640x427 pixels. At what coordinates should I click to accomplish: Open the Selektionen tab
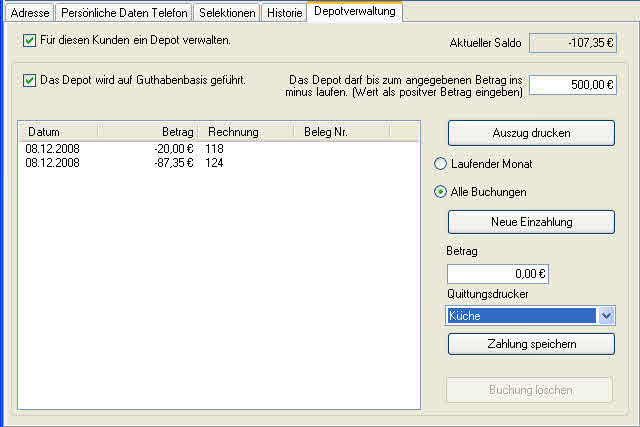point(227,13)
